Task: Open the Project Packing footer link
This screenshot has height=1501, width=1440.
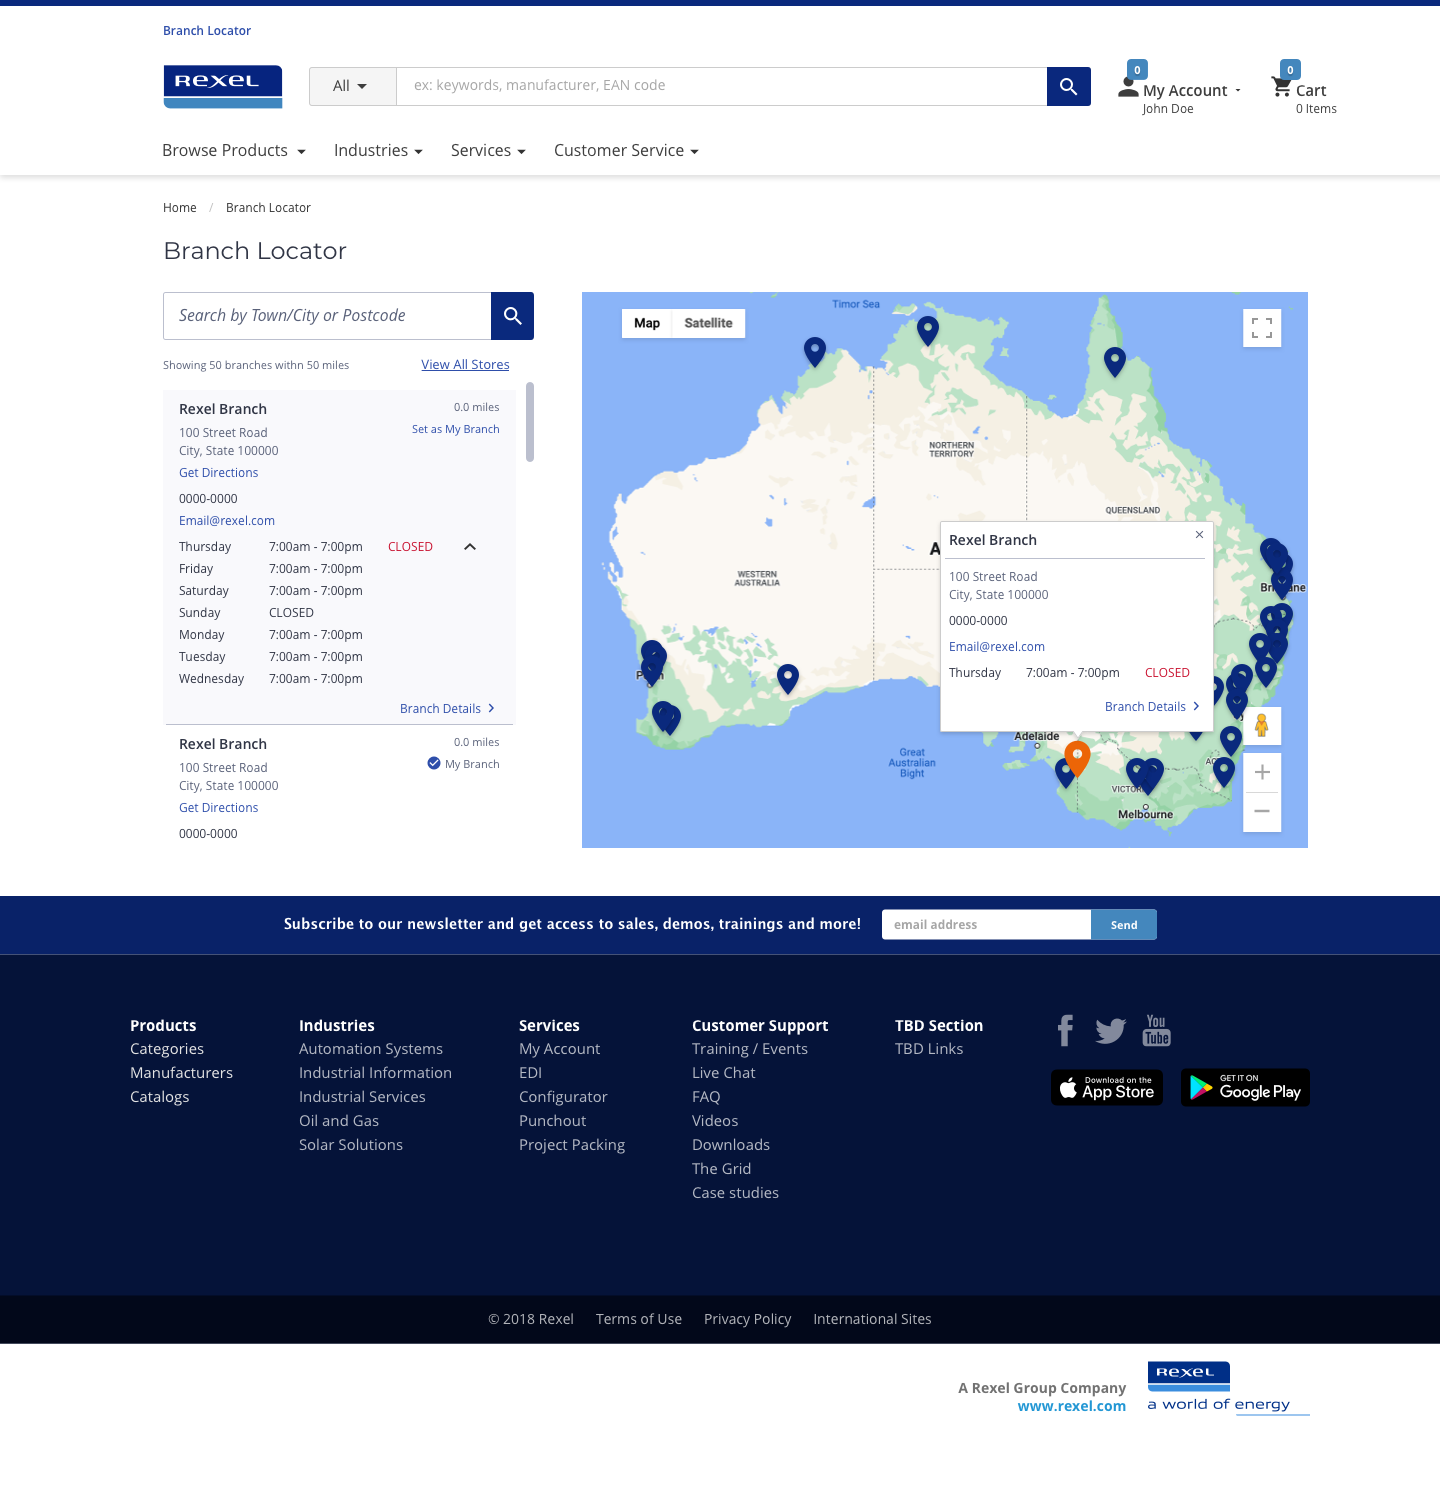Action: pyautogui.click(x=572, y=1145)
